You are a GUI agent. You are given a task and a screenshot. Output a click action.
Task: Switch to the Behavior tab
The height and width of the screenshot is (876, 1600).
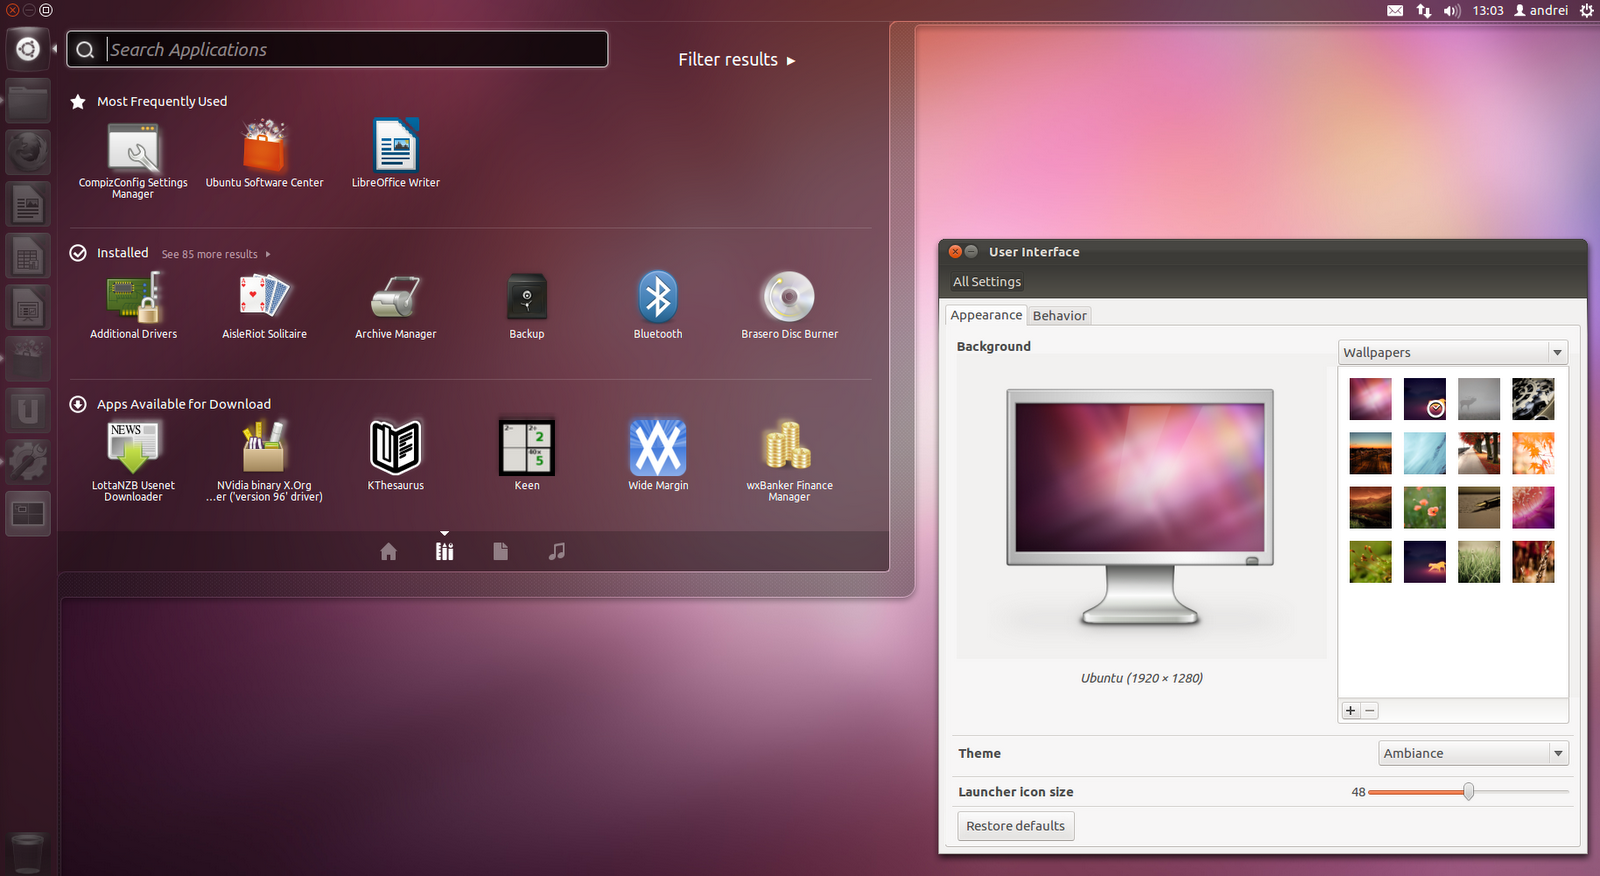pyautogui.click(x=1059, y=316)
